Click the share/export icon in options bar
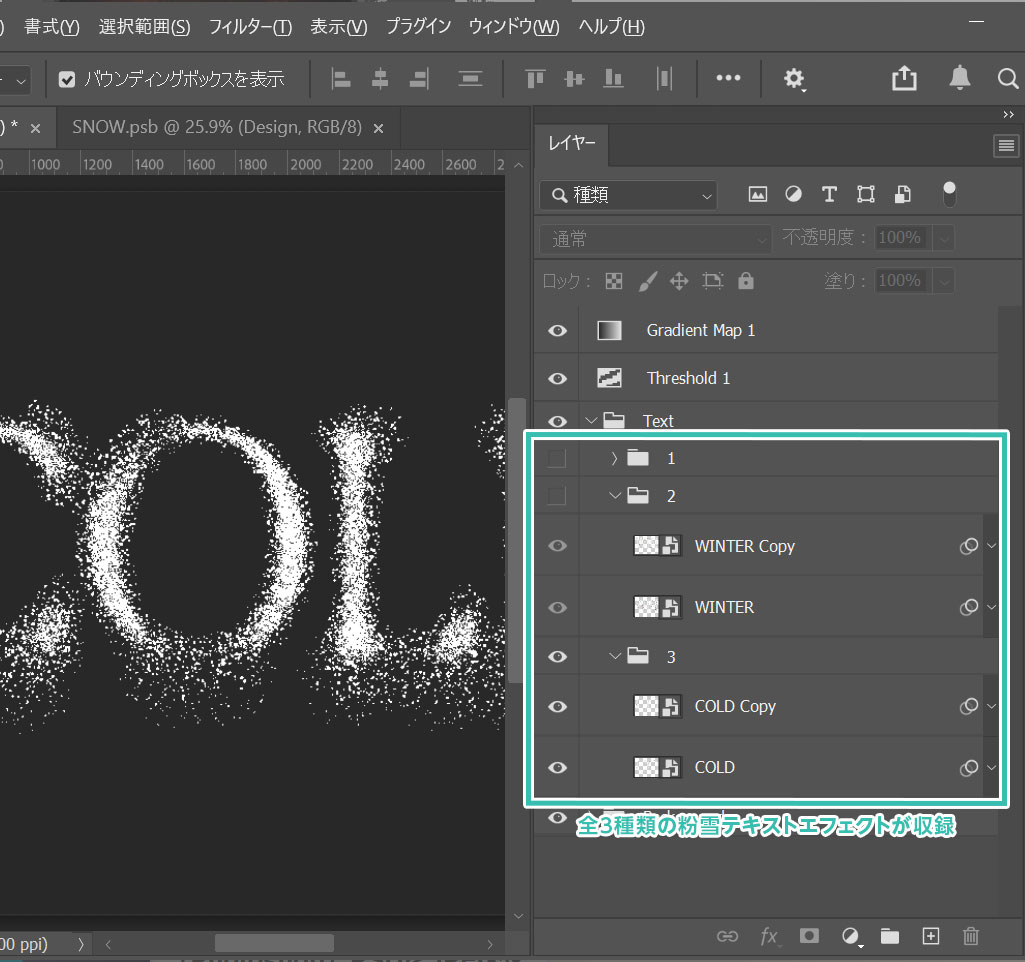The image size is (1025, 962). tap(904, 78)
